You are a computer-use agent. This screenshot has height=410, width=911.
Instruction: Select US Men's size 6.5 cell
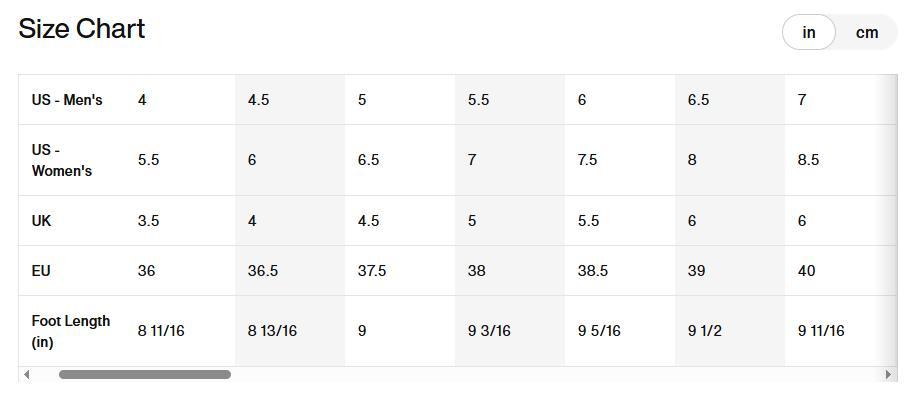698,100
